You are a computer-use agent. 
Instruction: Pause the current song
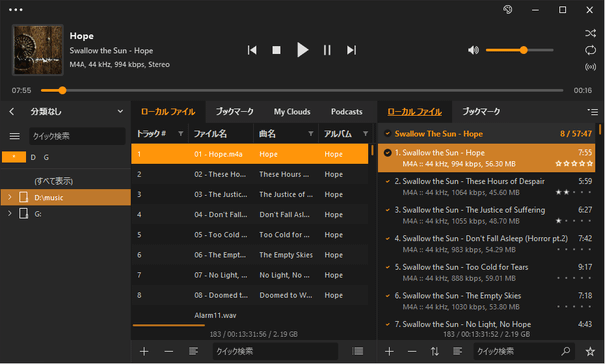click(x=327, y=50)
